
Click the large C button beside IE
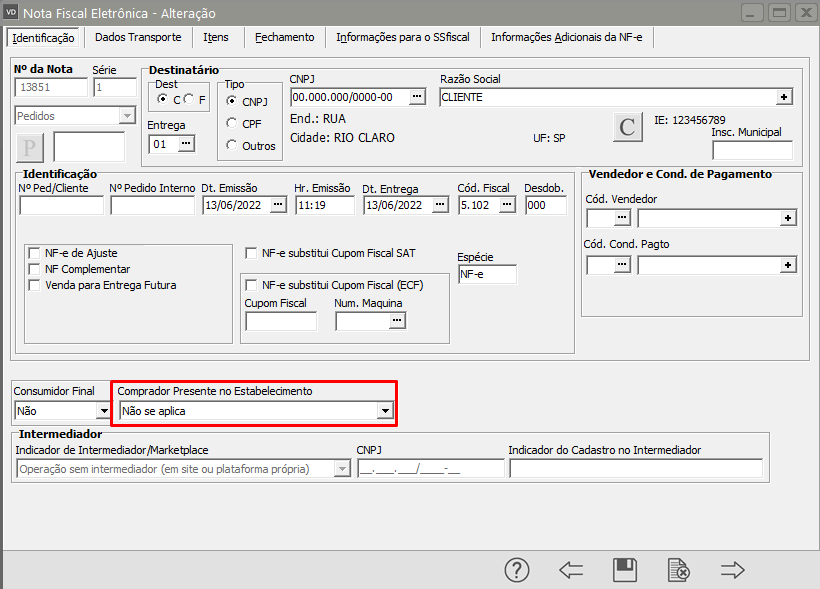tap(627, 128)
